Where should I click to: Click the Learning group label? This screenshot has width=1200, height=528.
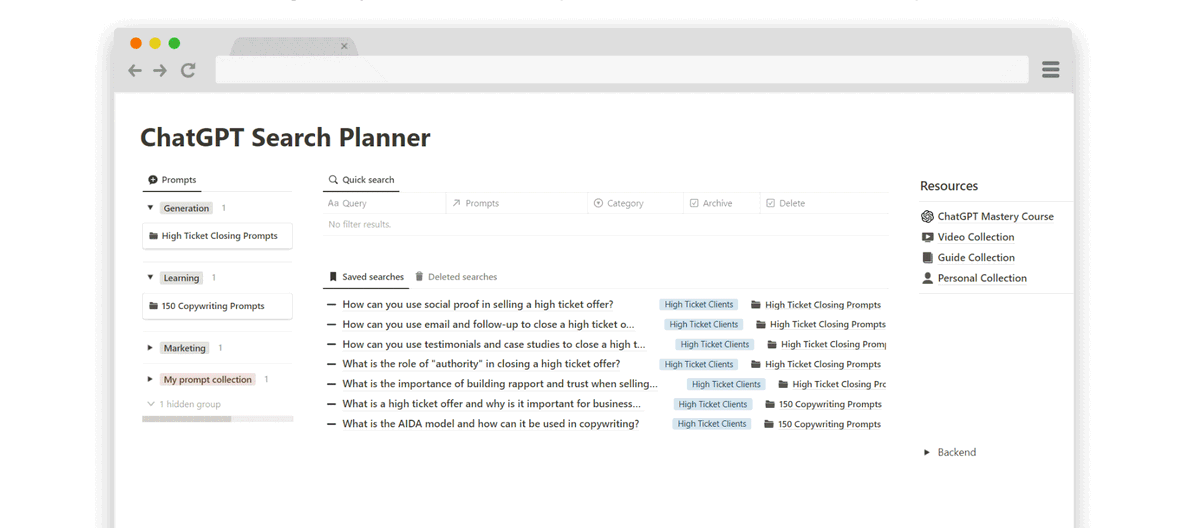pos(181,278)
